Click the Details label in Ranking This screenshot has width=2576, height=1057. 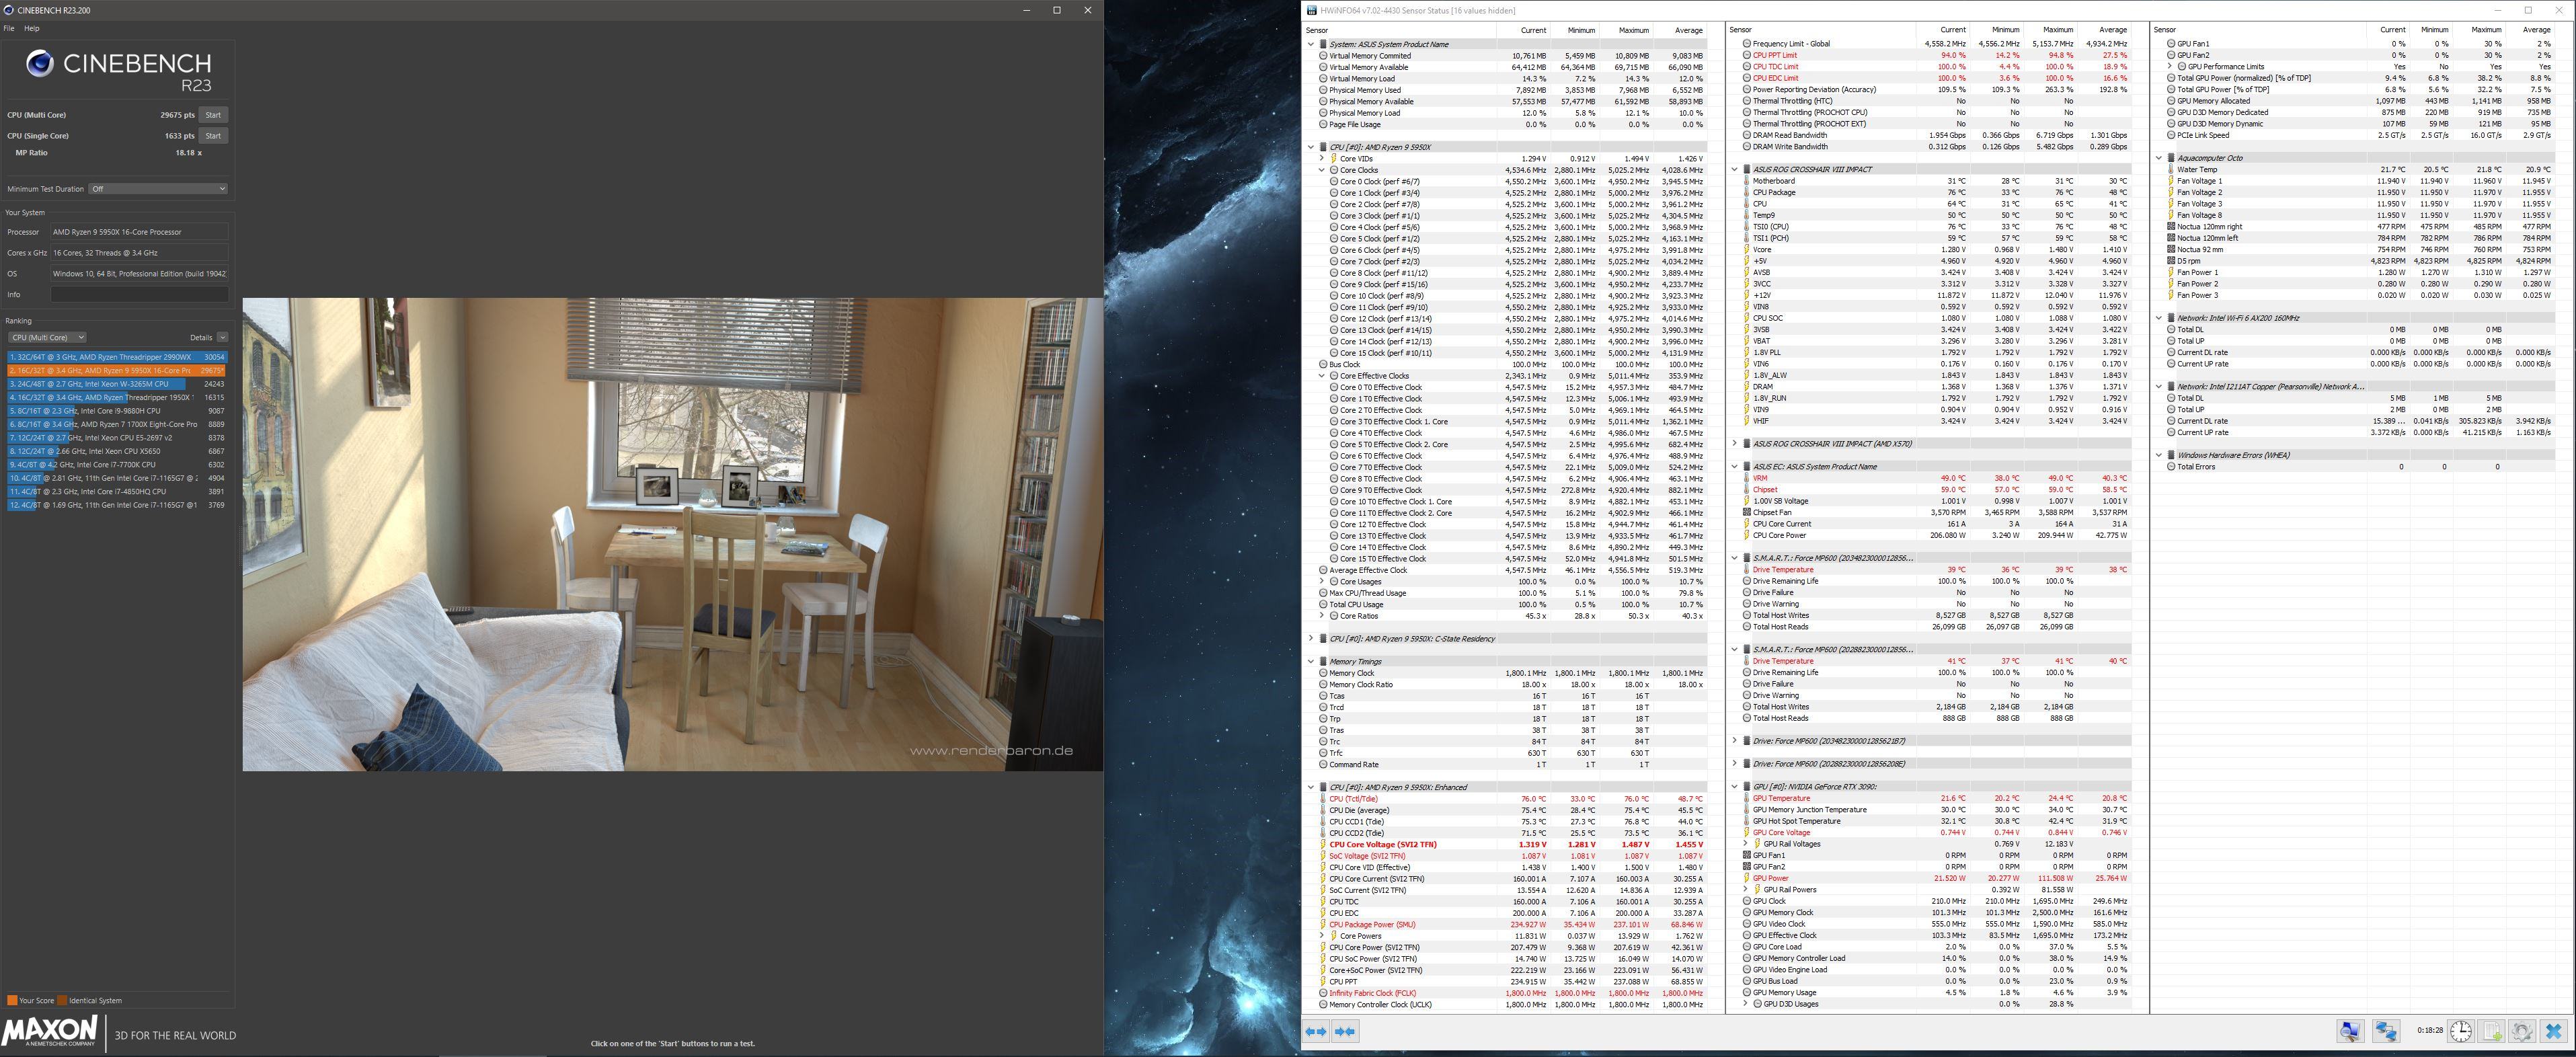point(201,337)
